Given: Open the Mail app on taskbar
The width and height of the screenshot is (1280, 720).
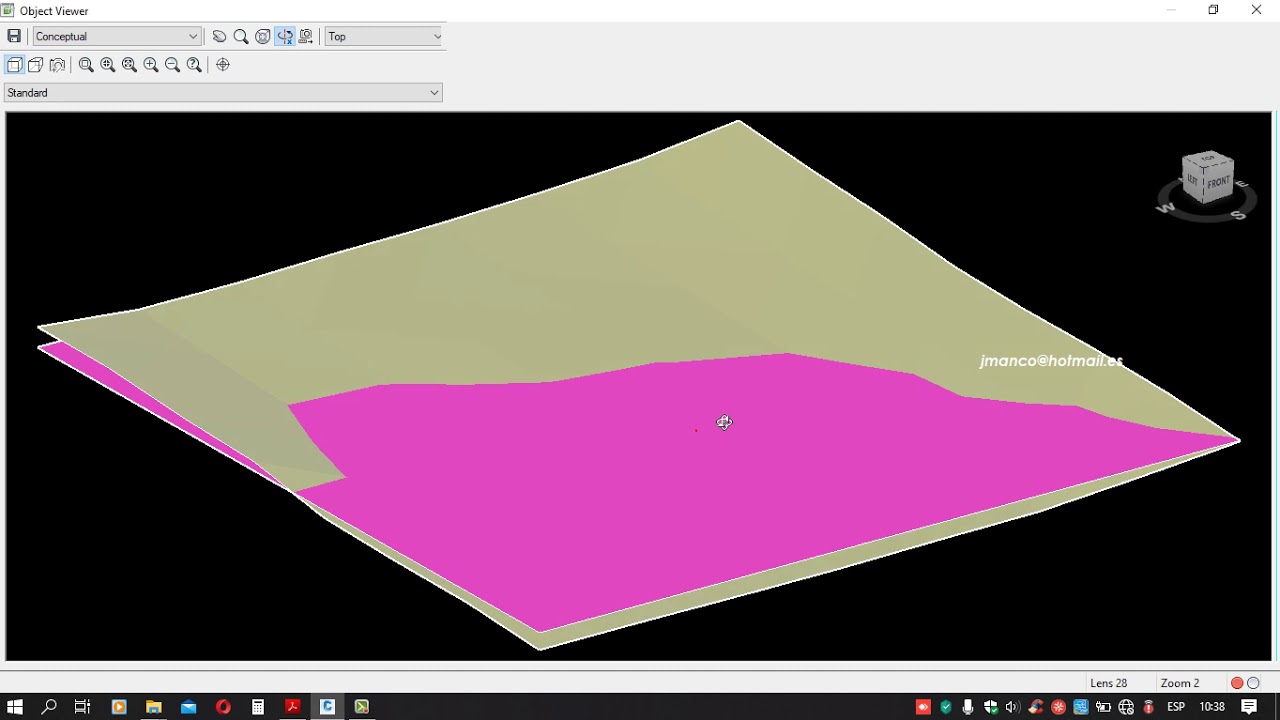Looking at the screenshot, I should pos(189,707).
